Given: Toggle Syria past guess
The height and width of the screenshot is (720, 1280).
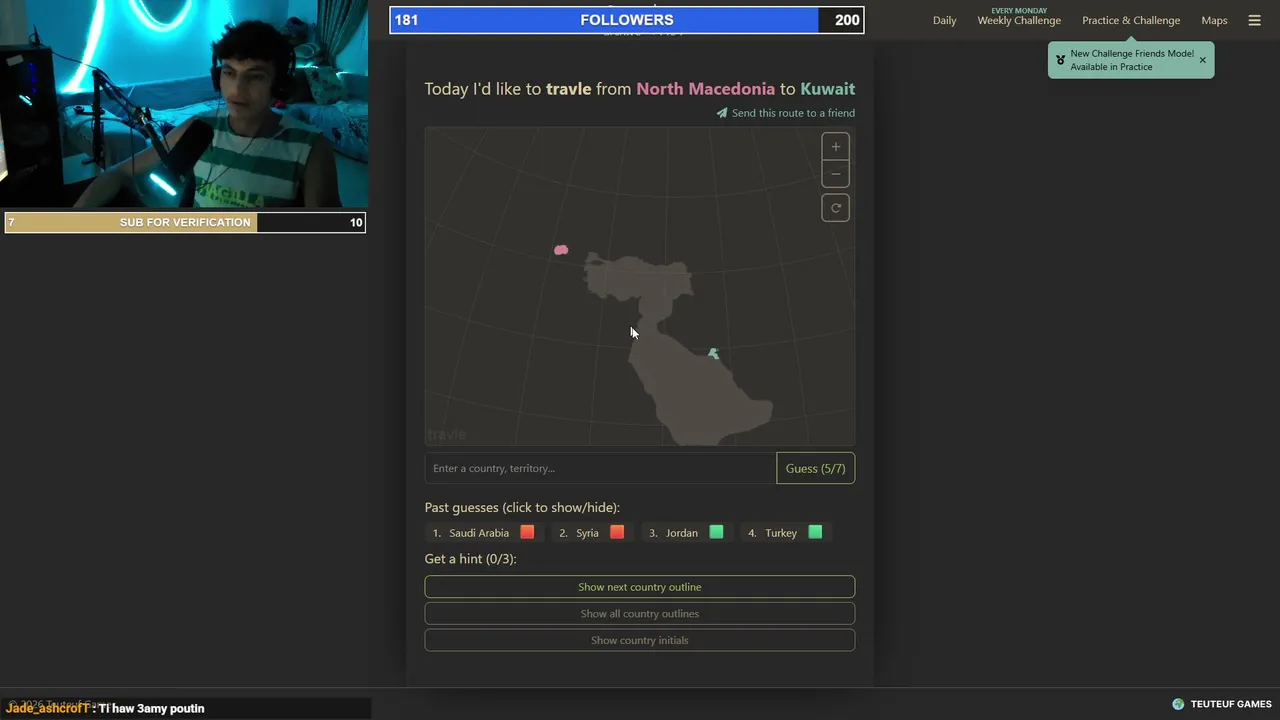Looking at the screenshot, I should pyautogui.click(x=591, y=533).
